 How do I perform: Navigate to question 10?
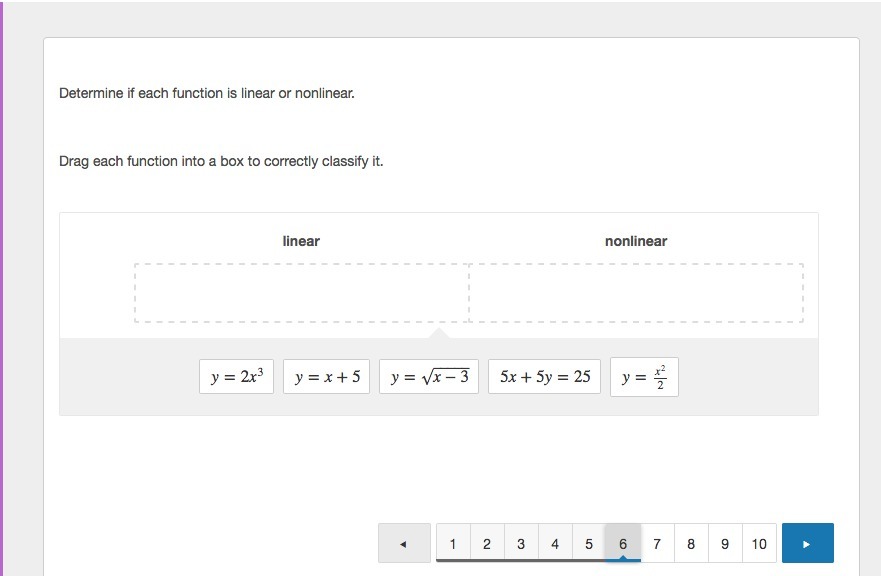(x=759, y=543)
